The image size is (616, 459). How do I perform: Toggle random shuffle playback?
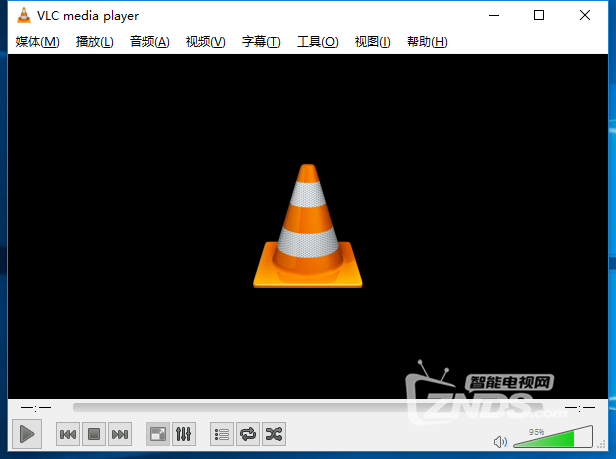(274, 434)
